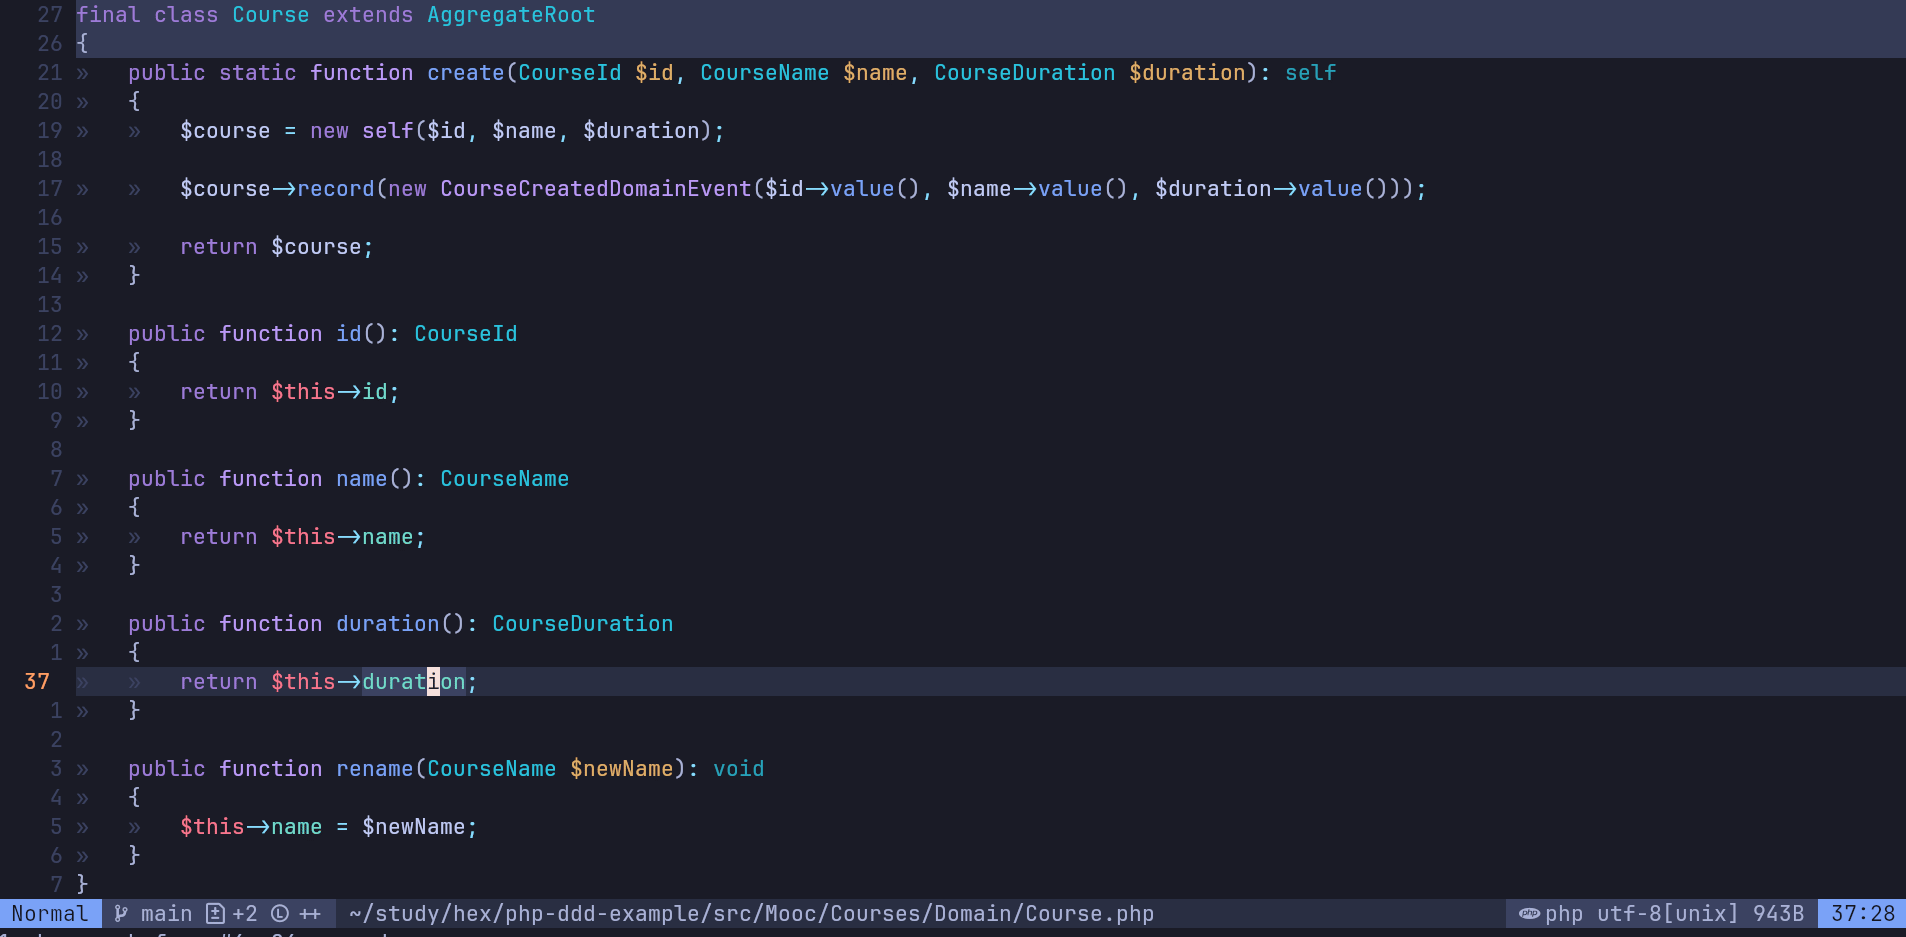
Task: Click the word final on the class declaration
Action: [x=108, y=15]
